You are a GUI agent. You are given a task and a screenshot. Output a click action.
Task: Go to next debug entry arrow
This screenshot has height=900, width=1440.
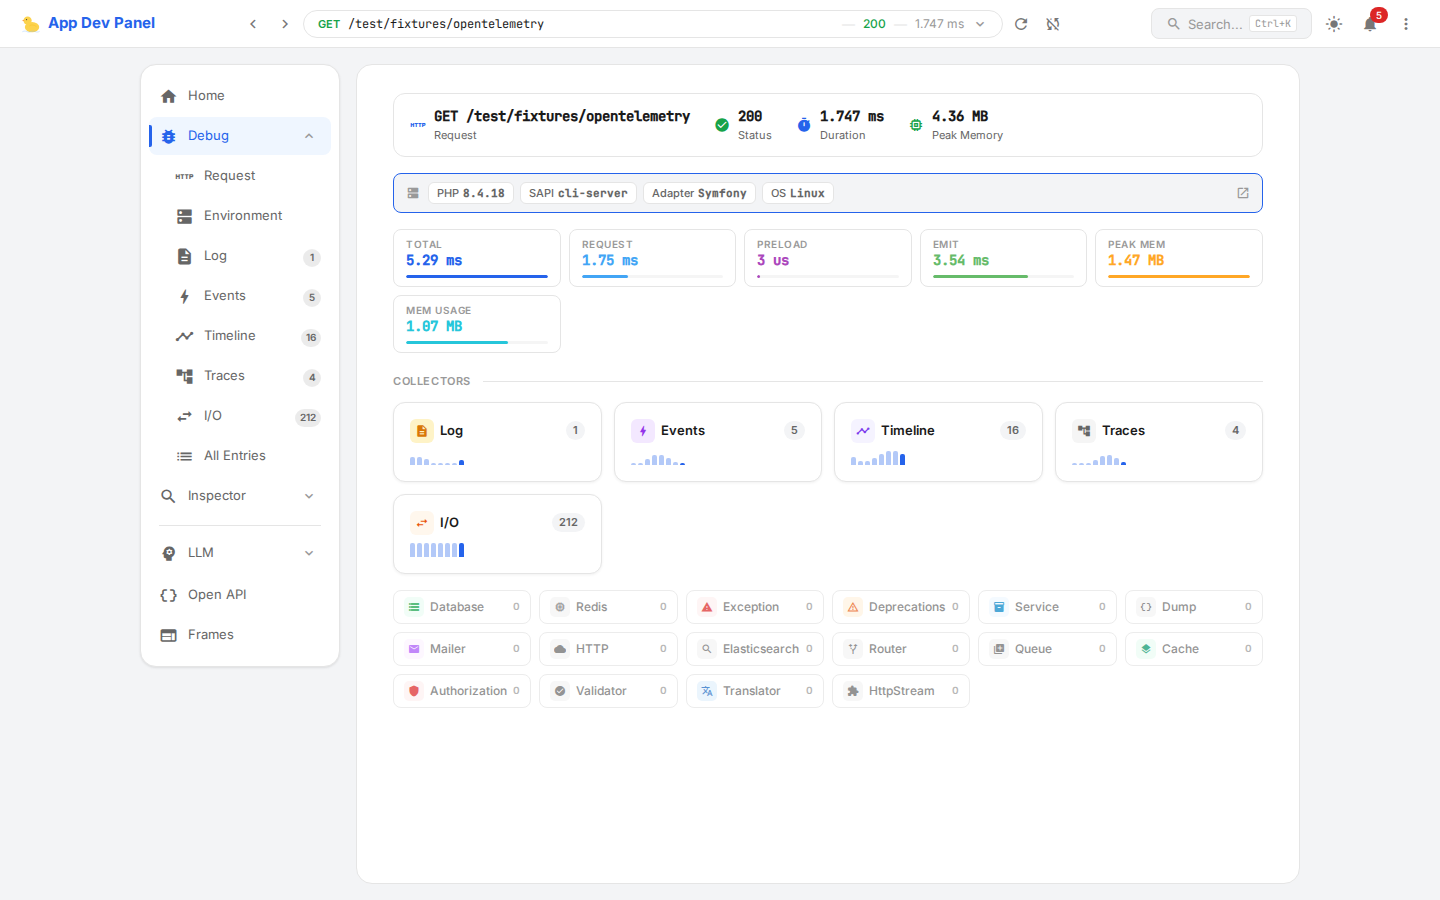pyautogui.click(x=285, y=24)
